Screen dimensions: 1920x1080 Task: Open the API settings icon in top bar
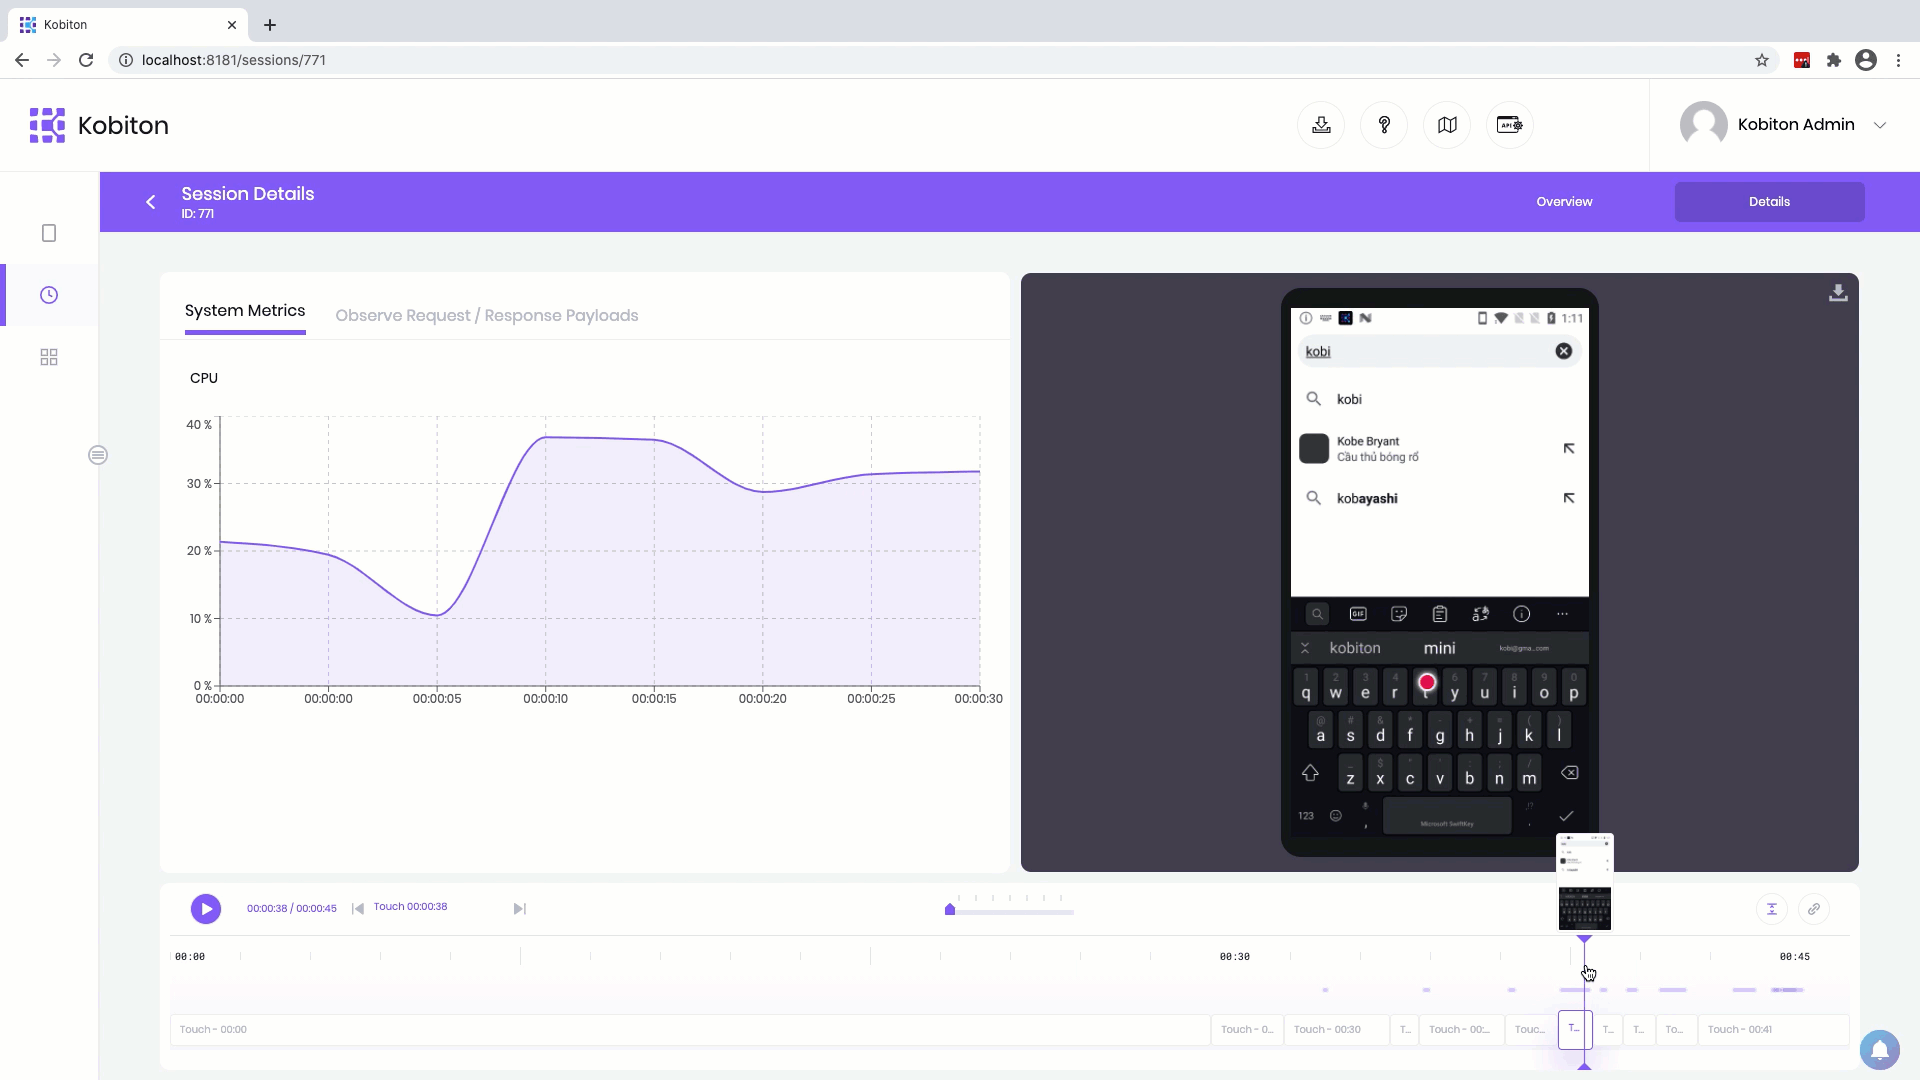point(1510,125)
